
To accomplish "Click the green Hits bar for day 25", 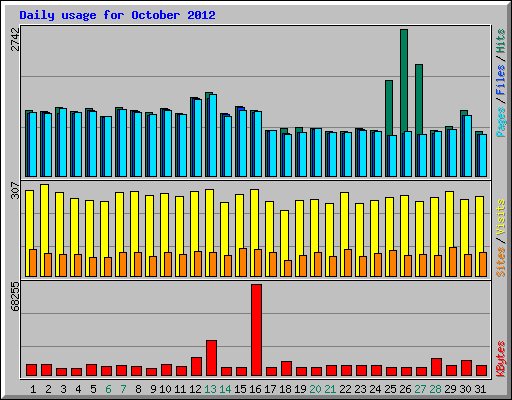I will (x=389, y=108).
